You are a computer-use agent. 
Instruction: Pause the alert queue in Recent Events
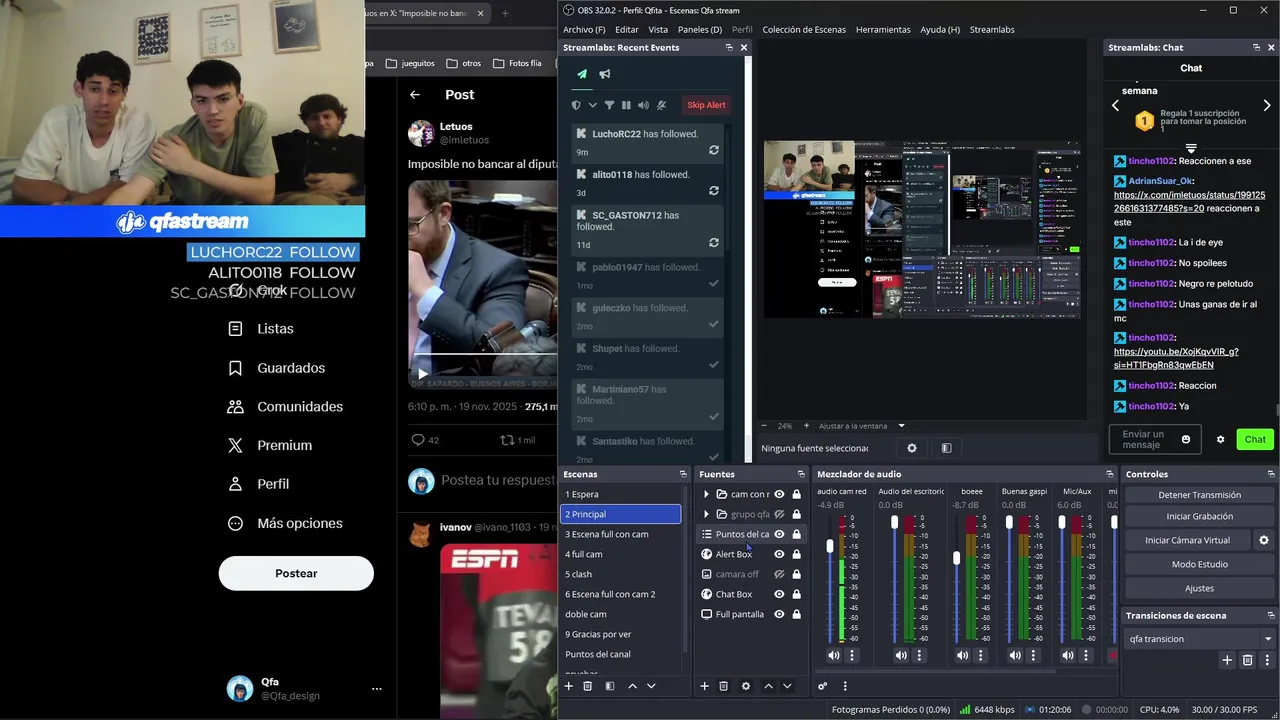pos(626,105)
